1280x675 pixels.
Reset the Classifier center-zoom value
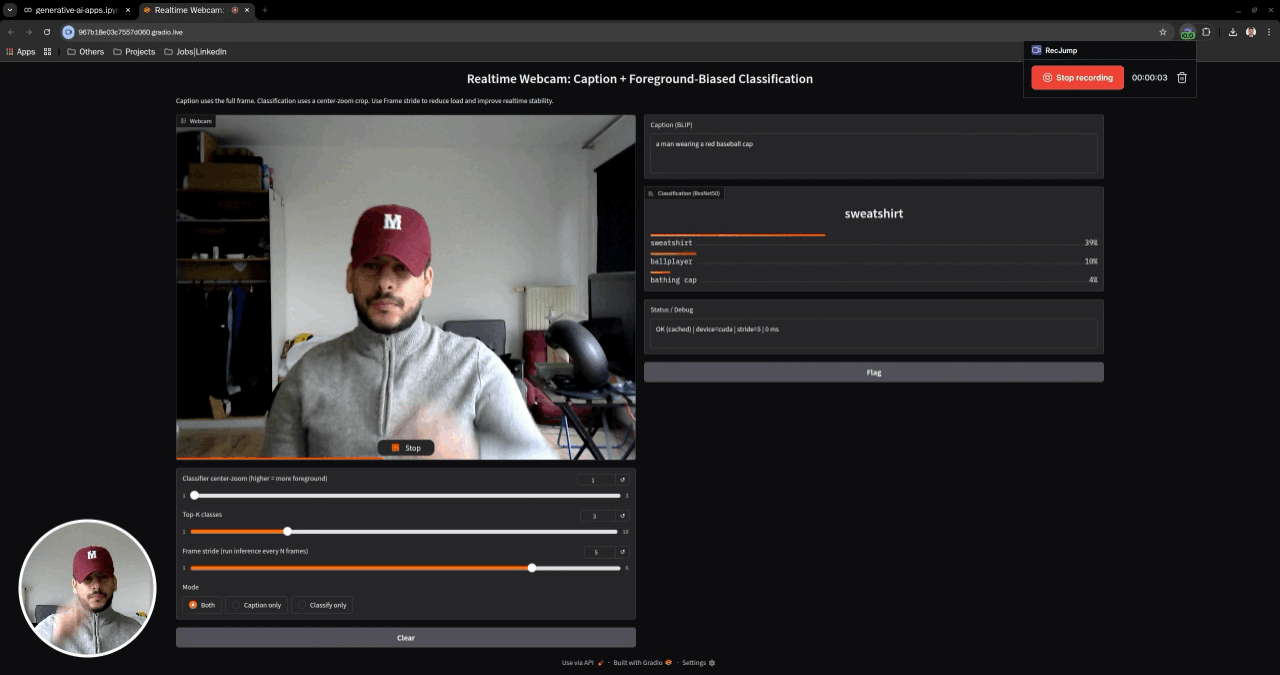pos(622,480)
